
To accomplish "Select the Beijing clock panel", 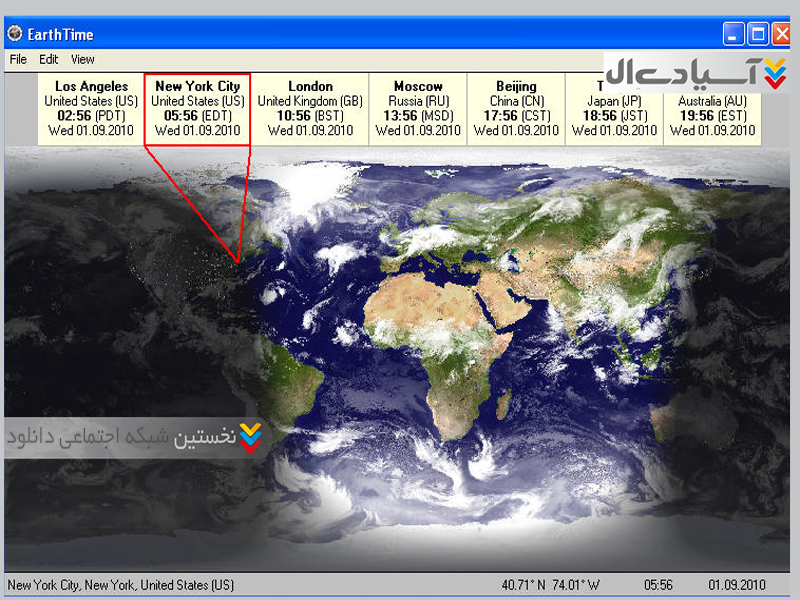I will [x=516, y=109].
